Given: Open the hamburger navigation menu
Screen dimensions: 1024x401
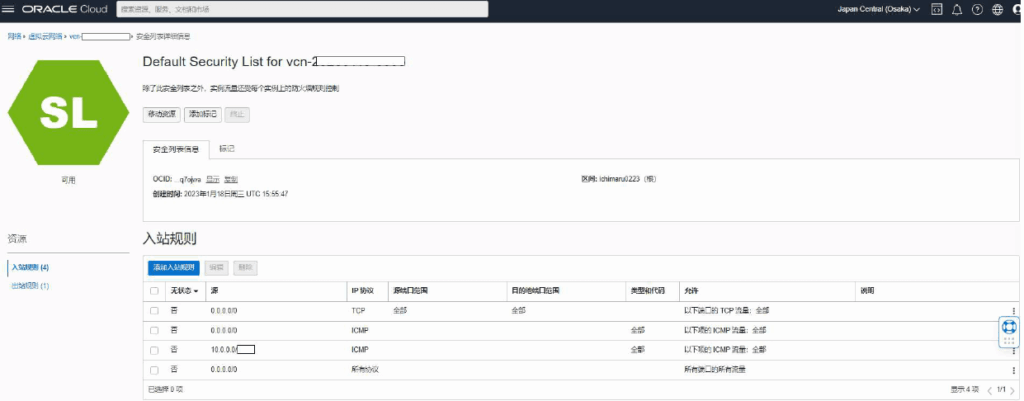Looking at the screenshot, I should pos(9,9).
